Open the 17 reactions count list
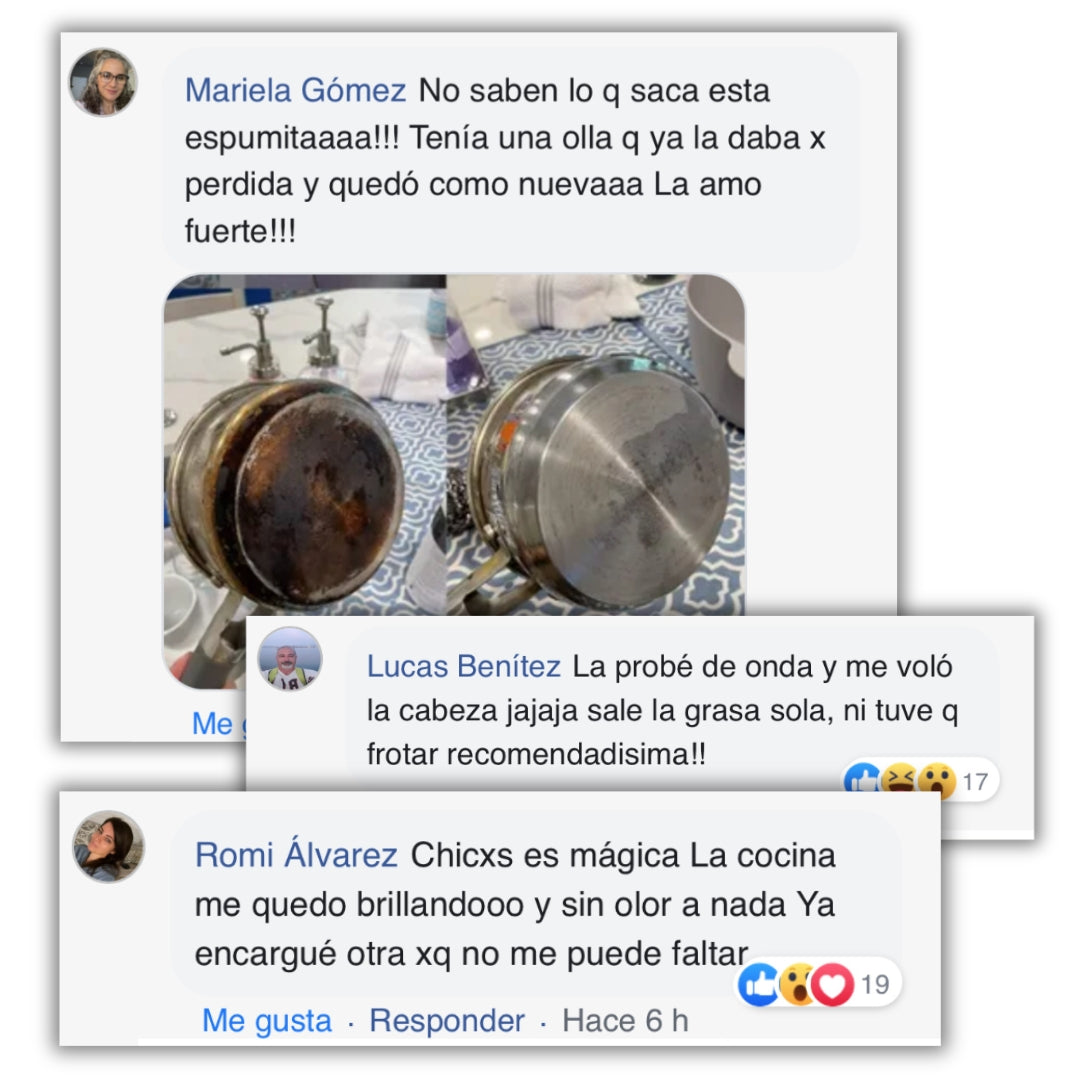Image resolution: width=1080 pixels, height=1080 pixels. click(975, 782)
